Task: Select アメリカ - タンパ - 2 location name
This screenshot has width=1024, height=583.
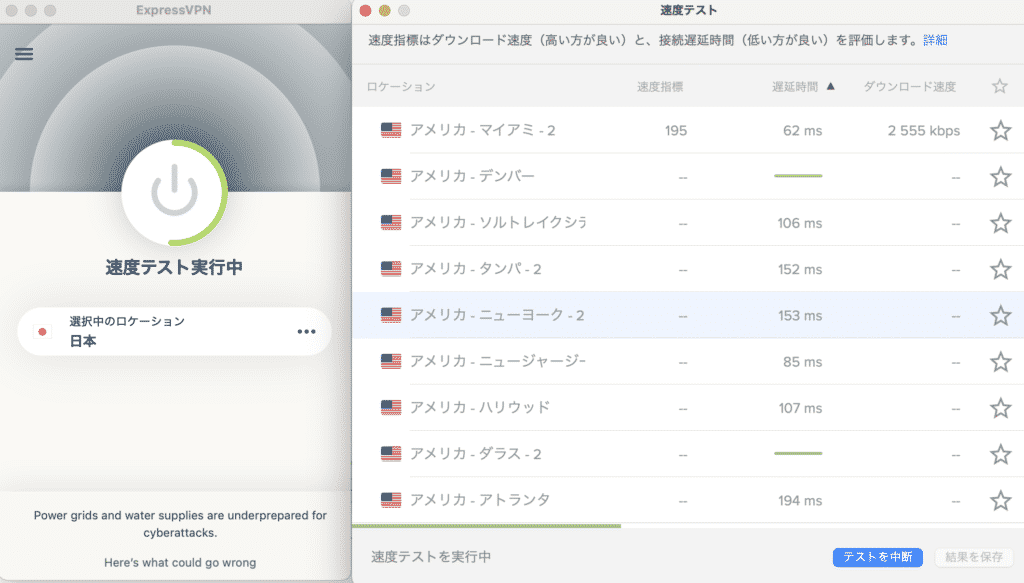Action: tap(475, 269)
